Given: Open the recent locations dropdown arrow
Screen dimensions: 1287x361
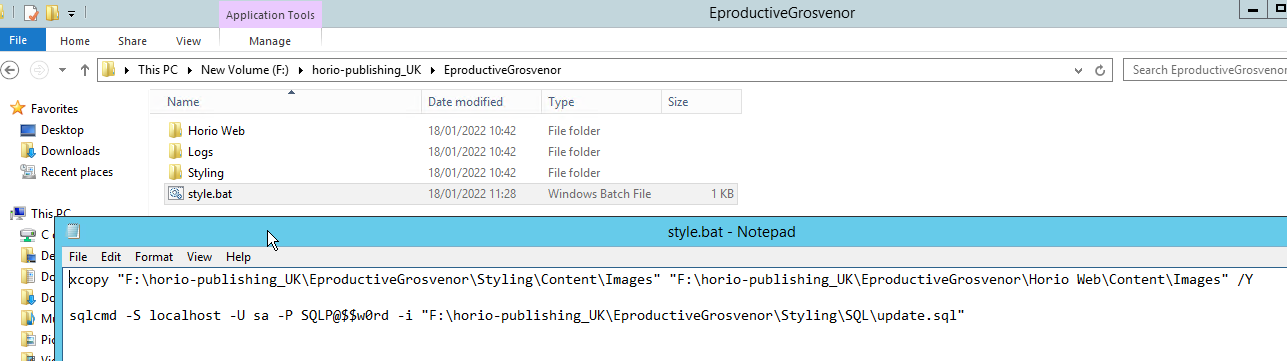Looking at the screenshot, I should click(x=61, y=71).
